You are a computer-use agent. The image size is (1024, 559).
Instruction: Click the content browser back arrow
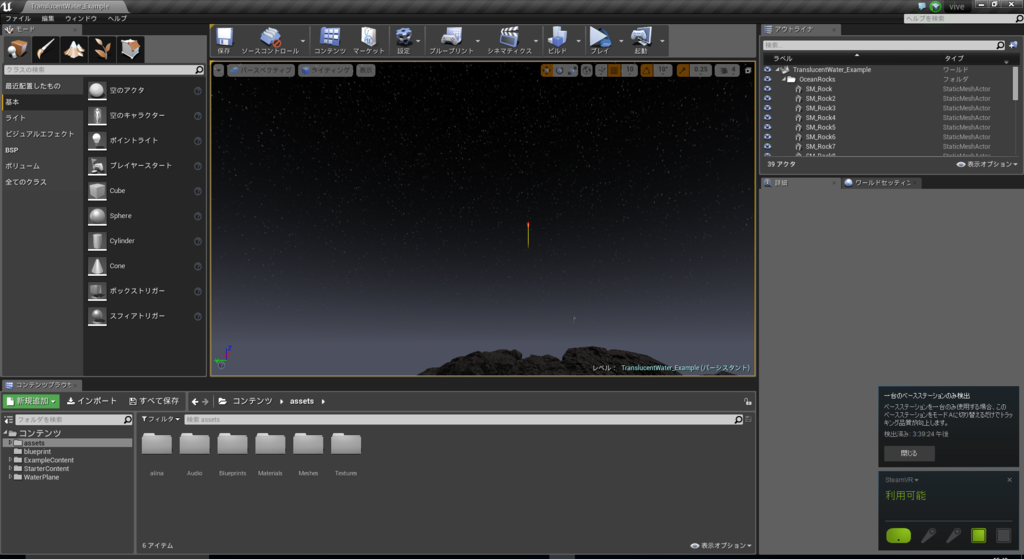click(x=195, y=402)
